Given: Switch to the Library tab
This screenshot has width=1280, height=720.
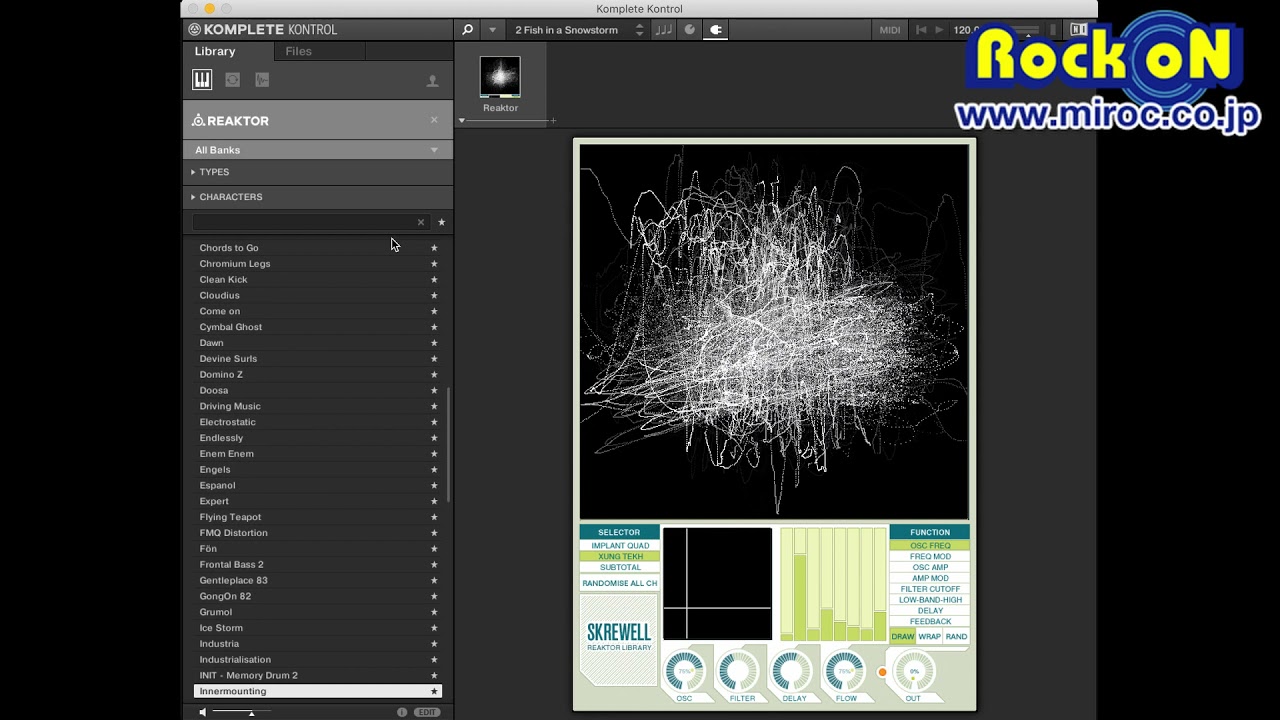Looking at the screenshot, I should point(215,51).
